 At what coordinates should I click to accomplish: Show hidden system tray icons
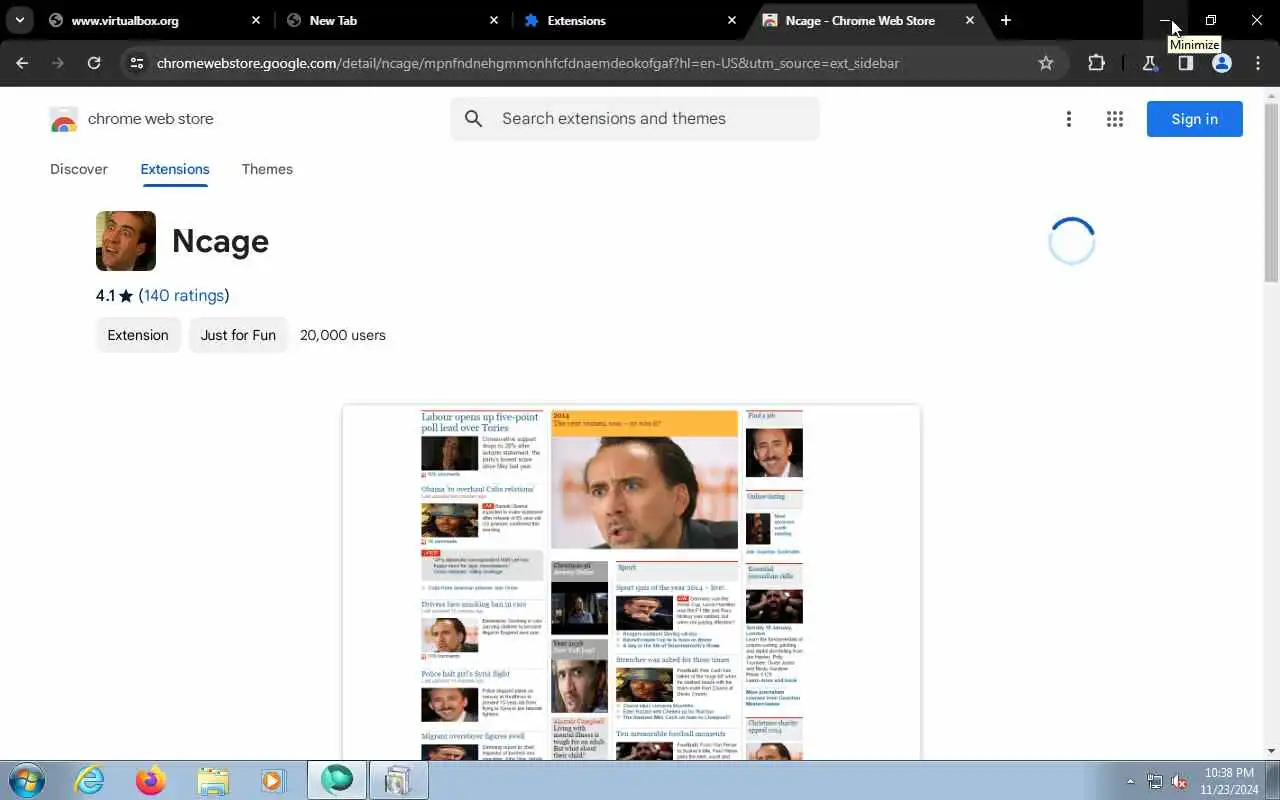point(1131,781)
